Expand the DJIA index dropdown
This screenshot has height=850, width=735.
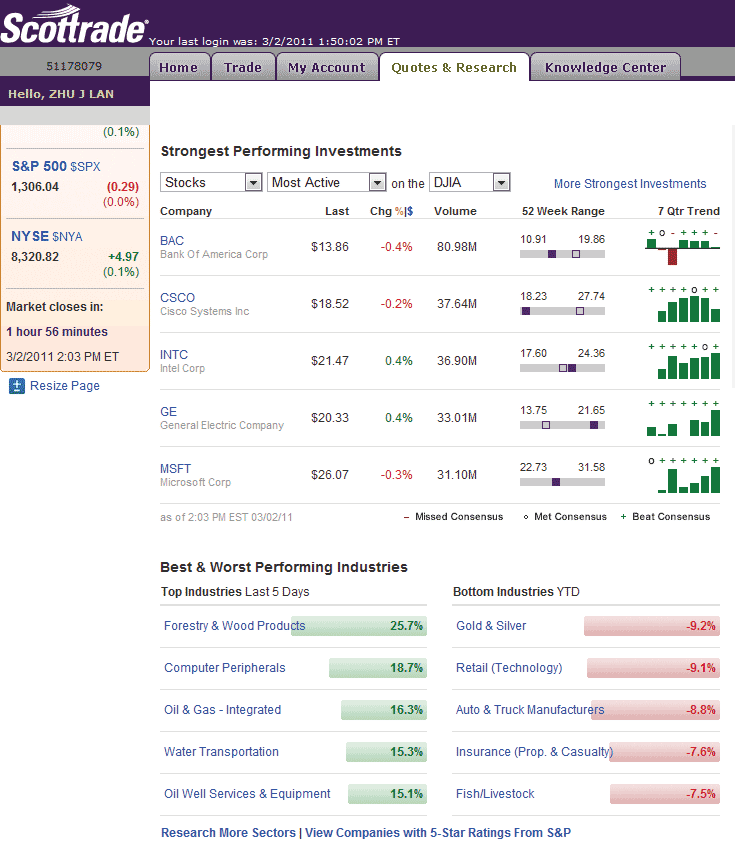(x=470, y=182)
